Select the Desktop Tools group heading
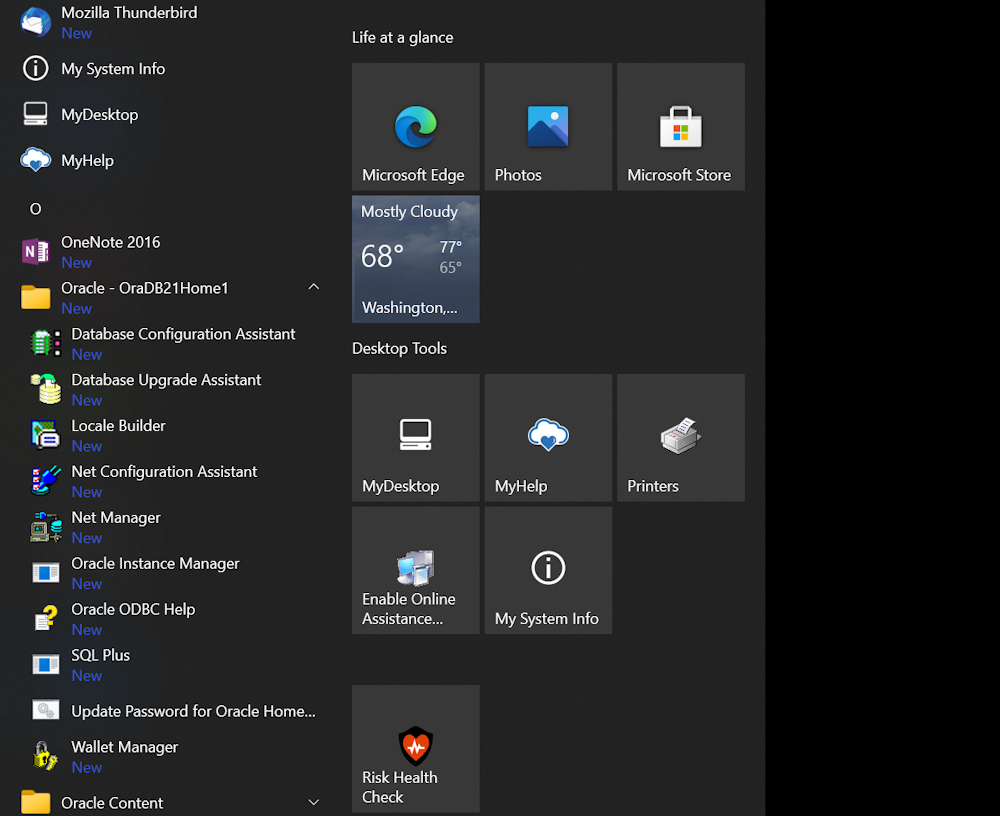The image size is (1000, 816). point(399,349)
